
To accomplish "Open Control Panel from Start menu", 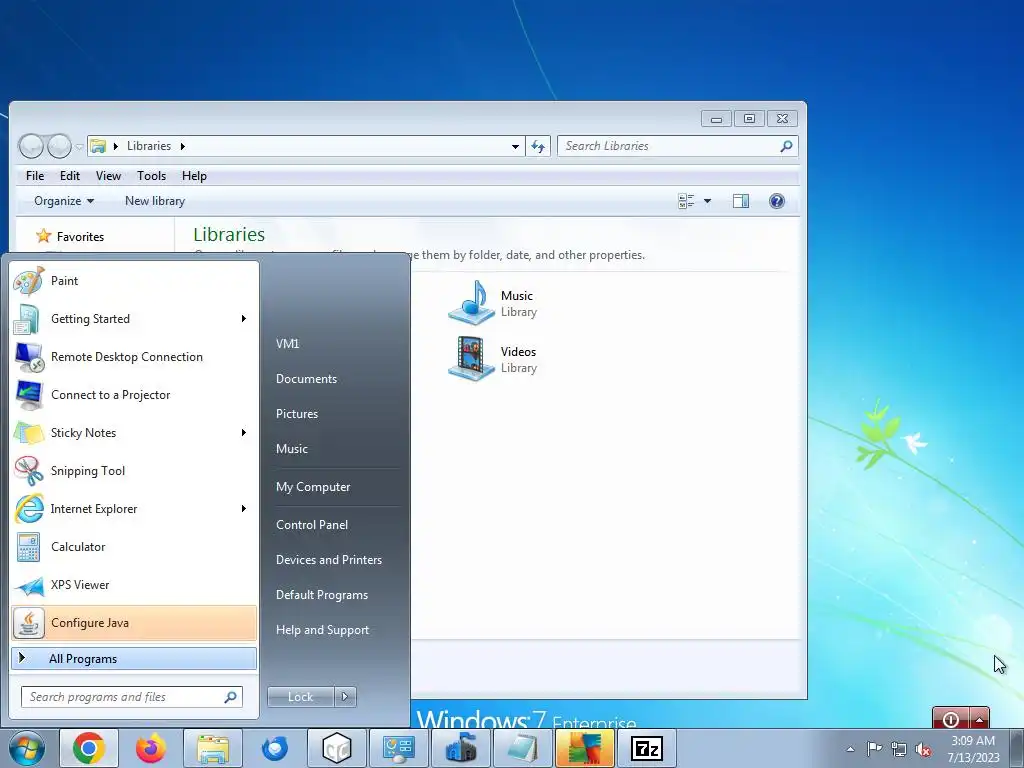I will pos(312,525).
